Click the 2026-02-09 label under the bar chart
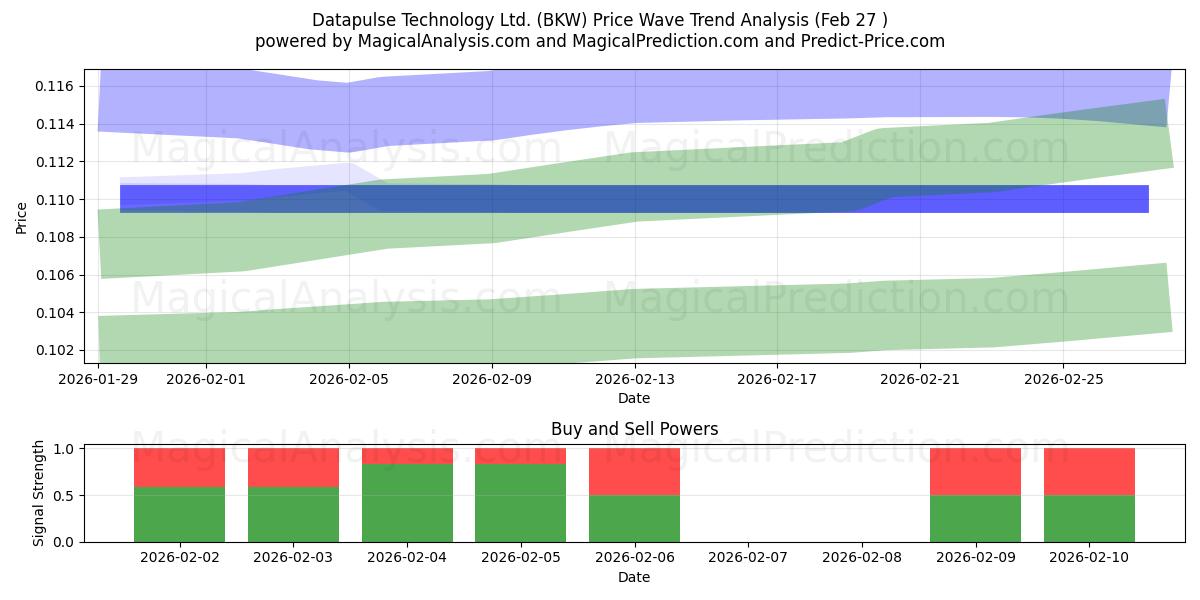1200x600 pixels. tap(975, 559)
